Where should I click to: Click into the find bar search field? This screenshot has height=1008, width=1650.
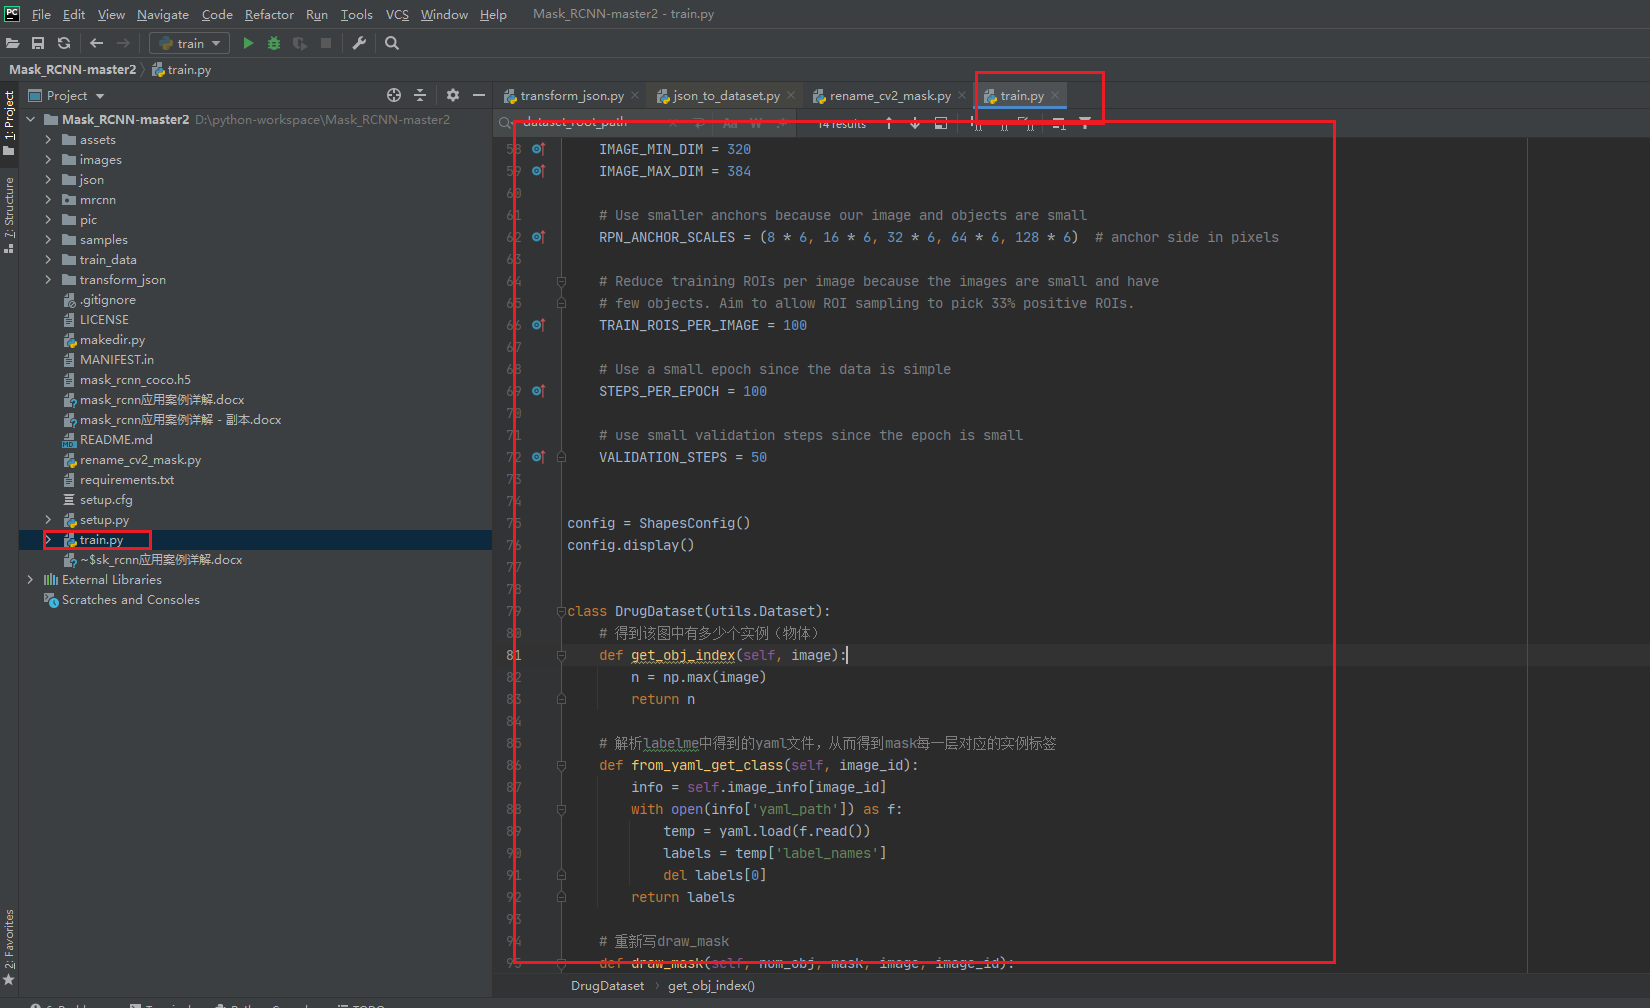(590, 122)
